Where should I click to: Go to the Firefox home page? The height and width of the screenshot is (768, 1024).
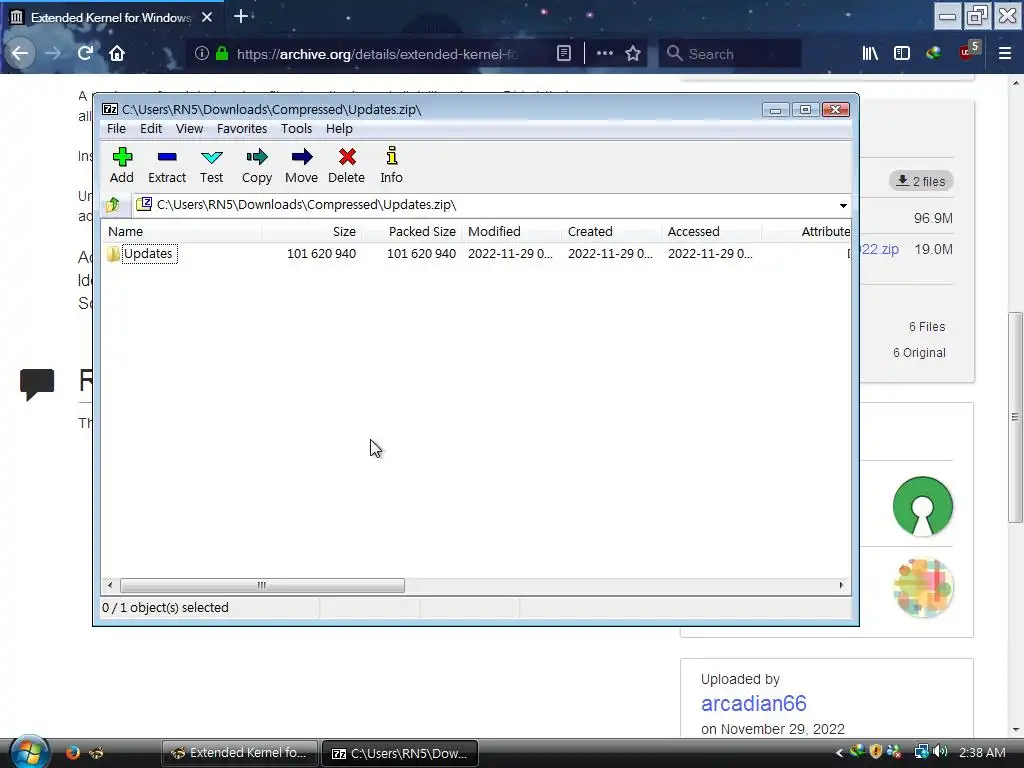pos(117,54)
